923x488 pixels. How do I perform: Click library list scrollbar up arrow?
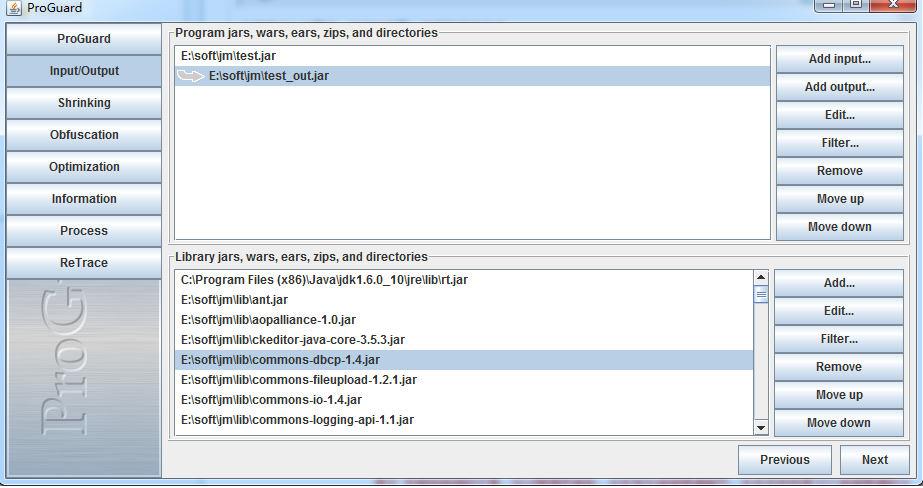click(x=761, y=277)
